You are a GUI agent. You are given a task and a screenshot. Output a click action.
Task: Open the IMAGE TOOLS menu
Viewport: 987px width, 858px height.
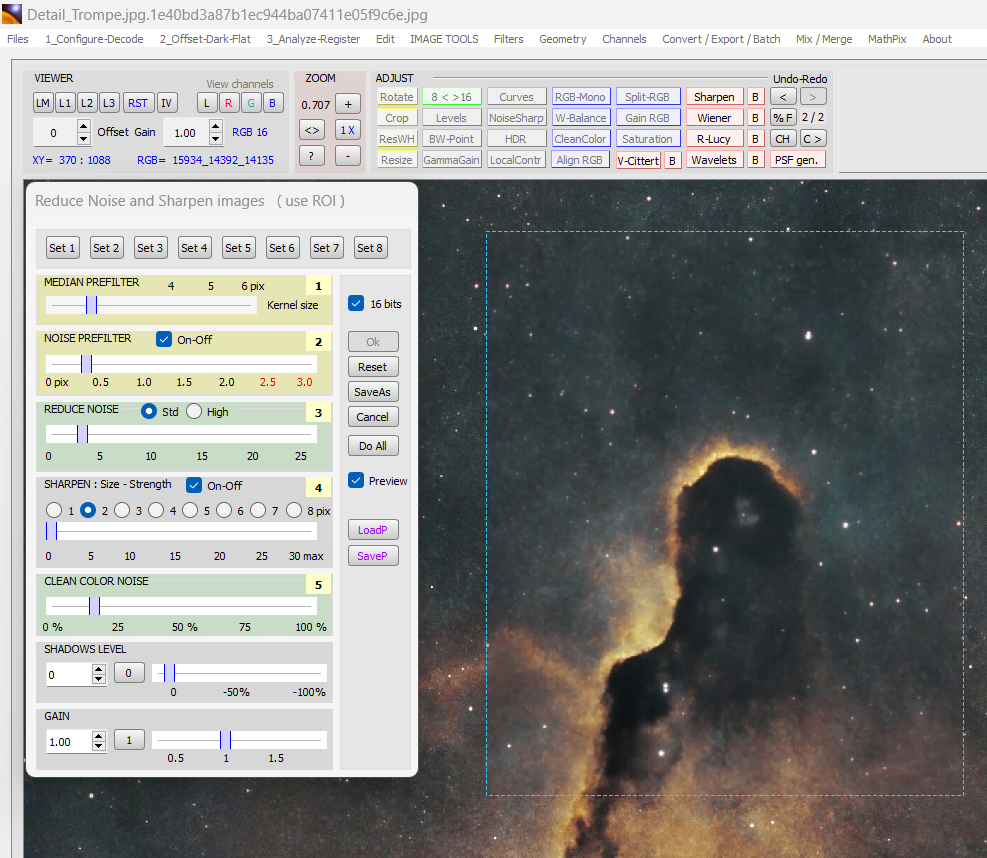(x=444, y=39)
